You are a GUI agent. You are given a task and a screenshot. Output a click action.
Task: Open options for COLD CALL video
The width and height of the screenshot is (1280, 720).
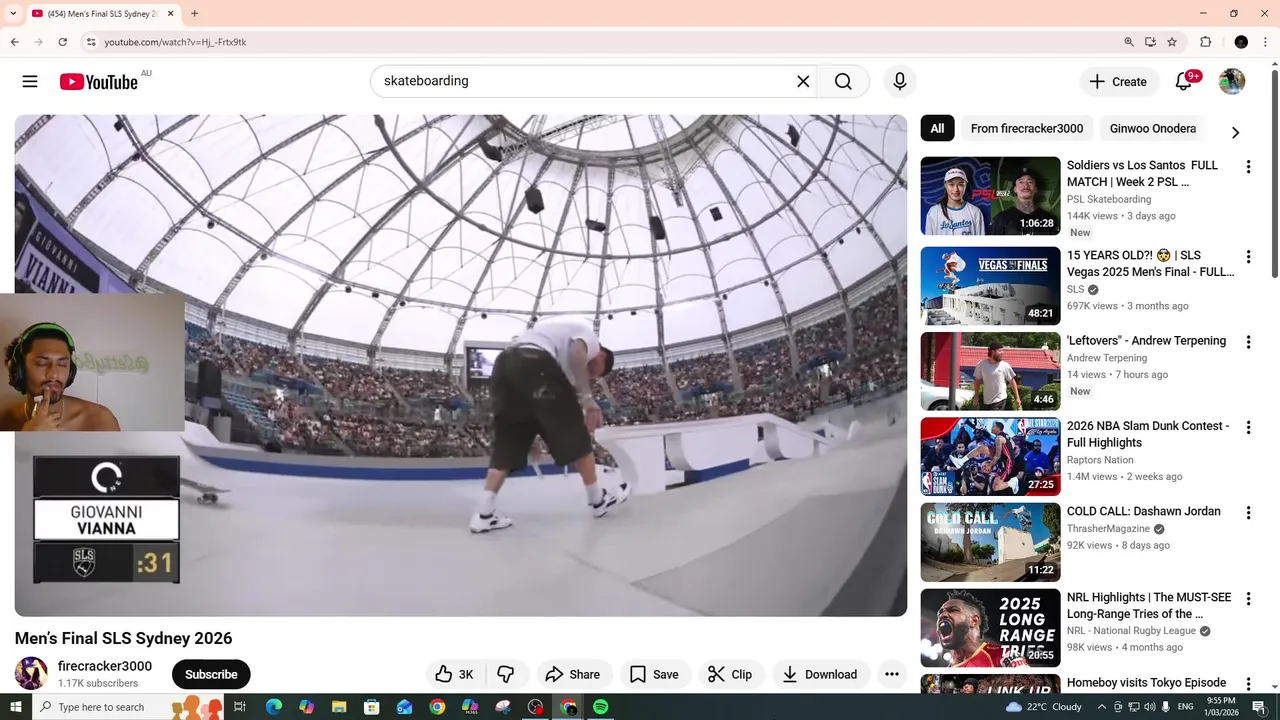[1248, 513]
